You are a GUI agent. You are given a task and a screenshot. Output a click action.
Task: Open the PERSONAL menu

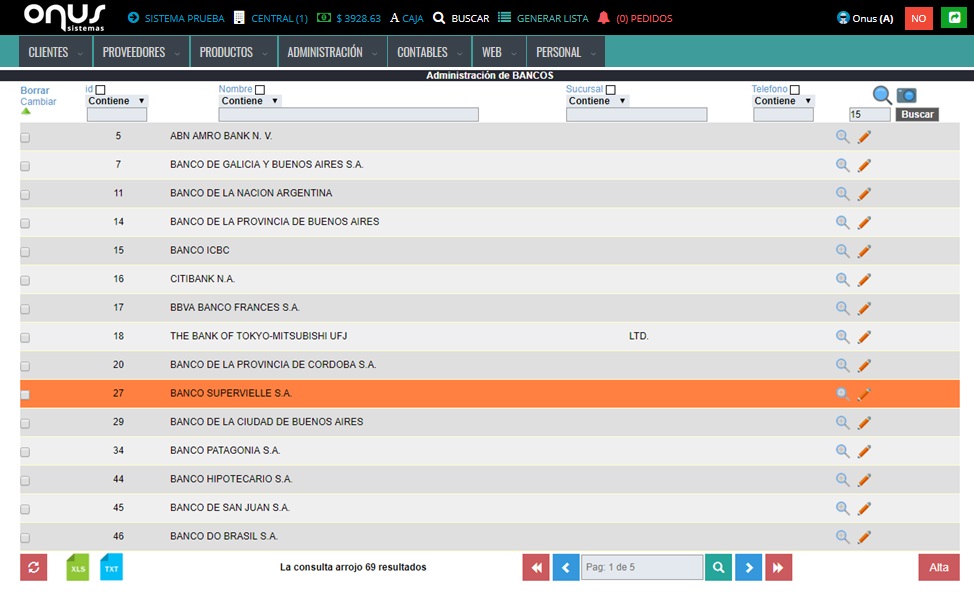(566, 52)
